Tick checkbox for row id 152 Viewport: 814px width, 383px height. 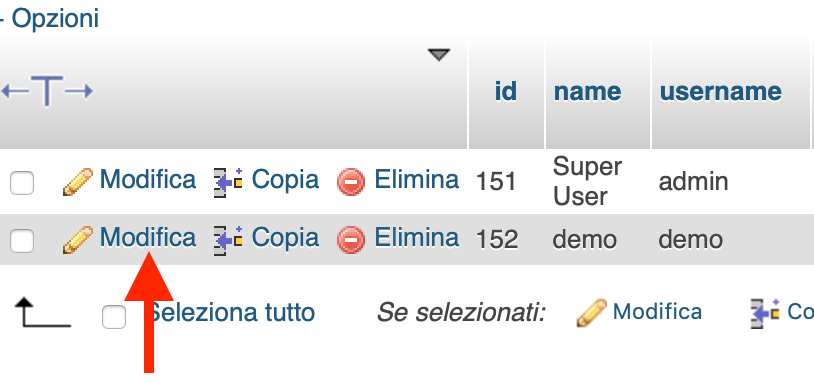(x=22, y=241)
